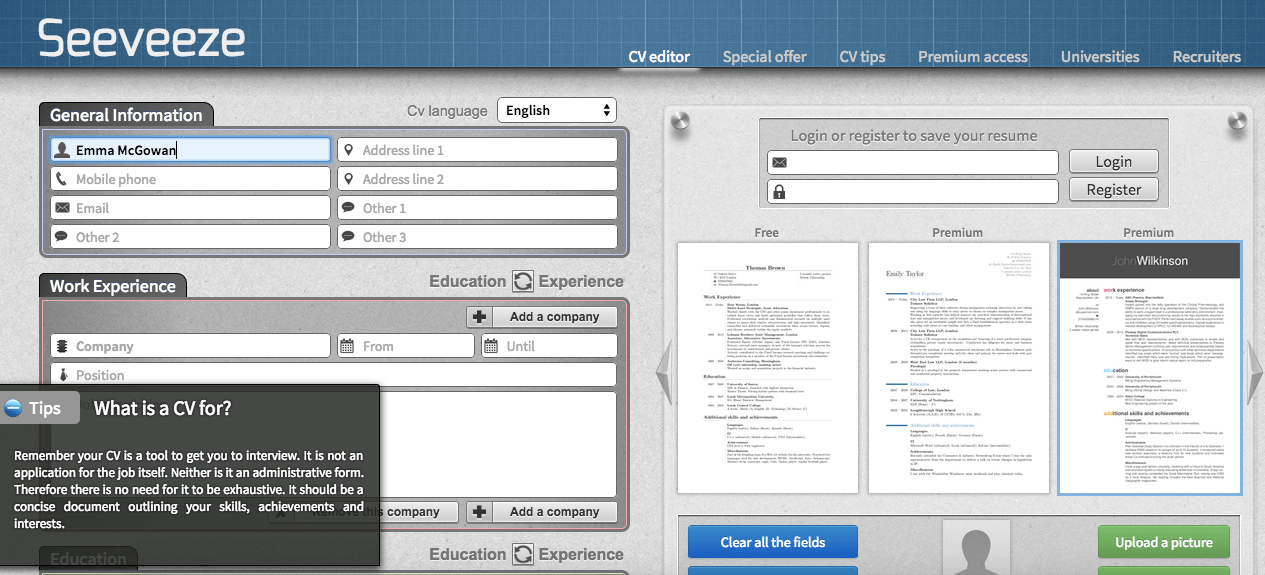
Task: Open the Premium access tab
Action: coord(973,56)
